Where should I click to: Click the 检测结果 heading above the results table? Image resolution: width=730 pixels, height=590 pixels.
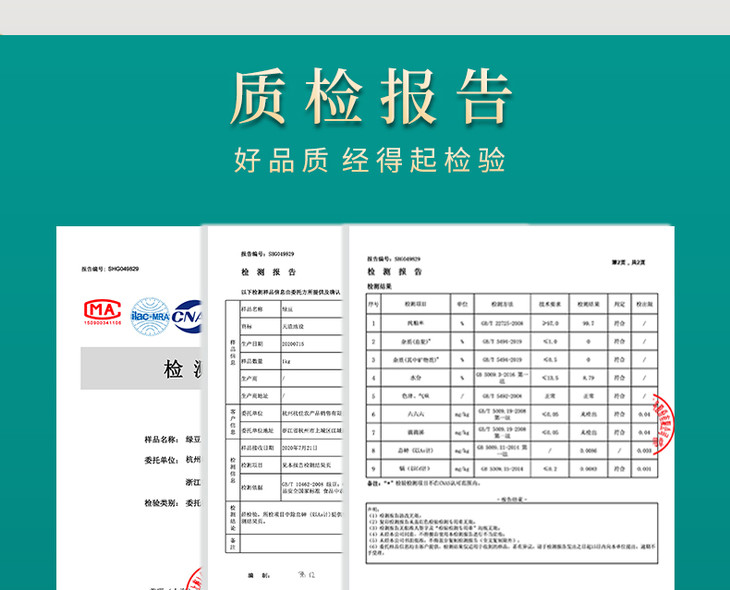pyautogui.click(x=381, y=286)
